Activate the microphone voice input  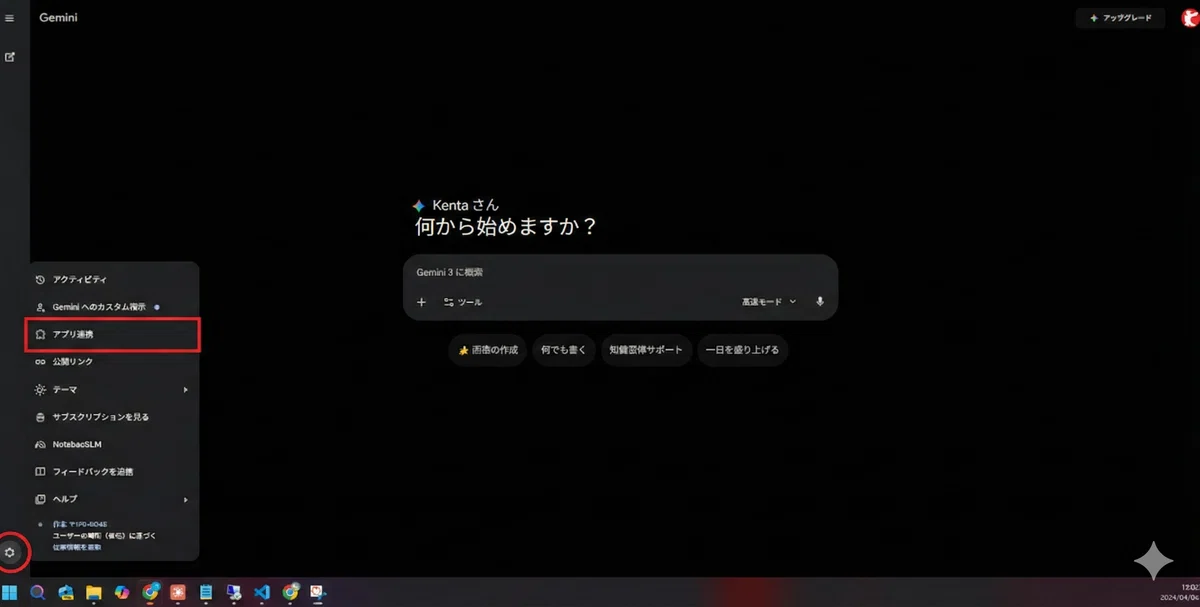[x=820, y=301]
